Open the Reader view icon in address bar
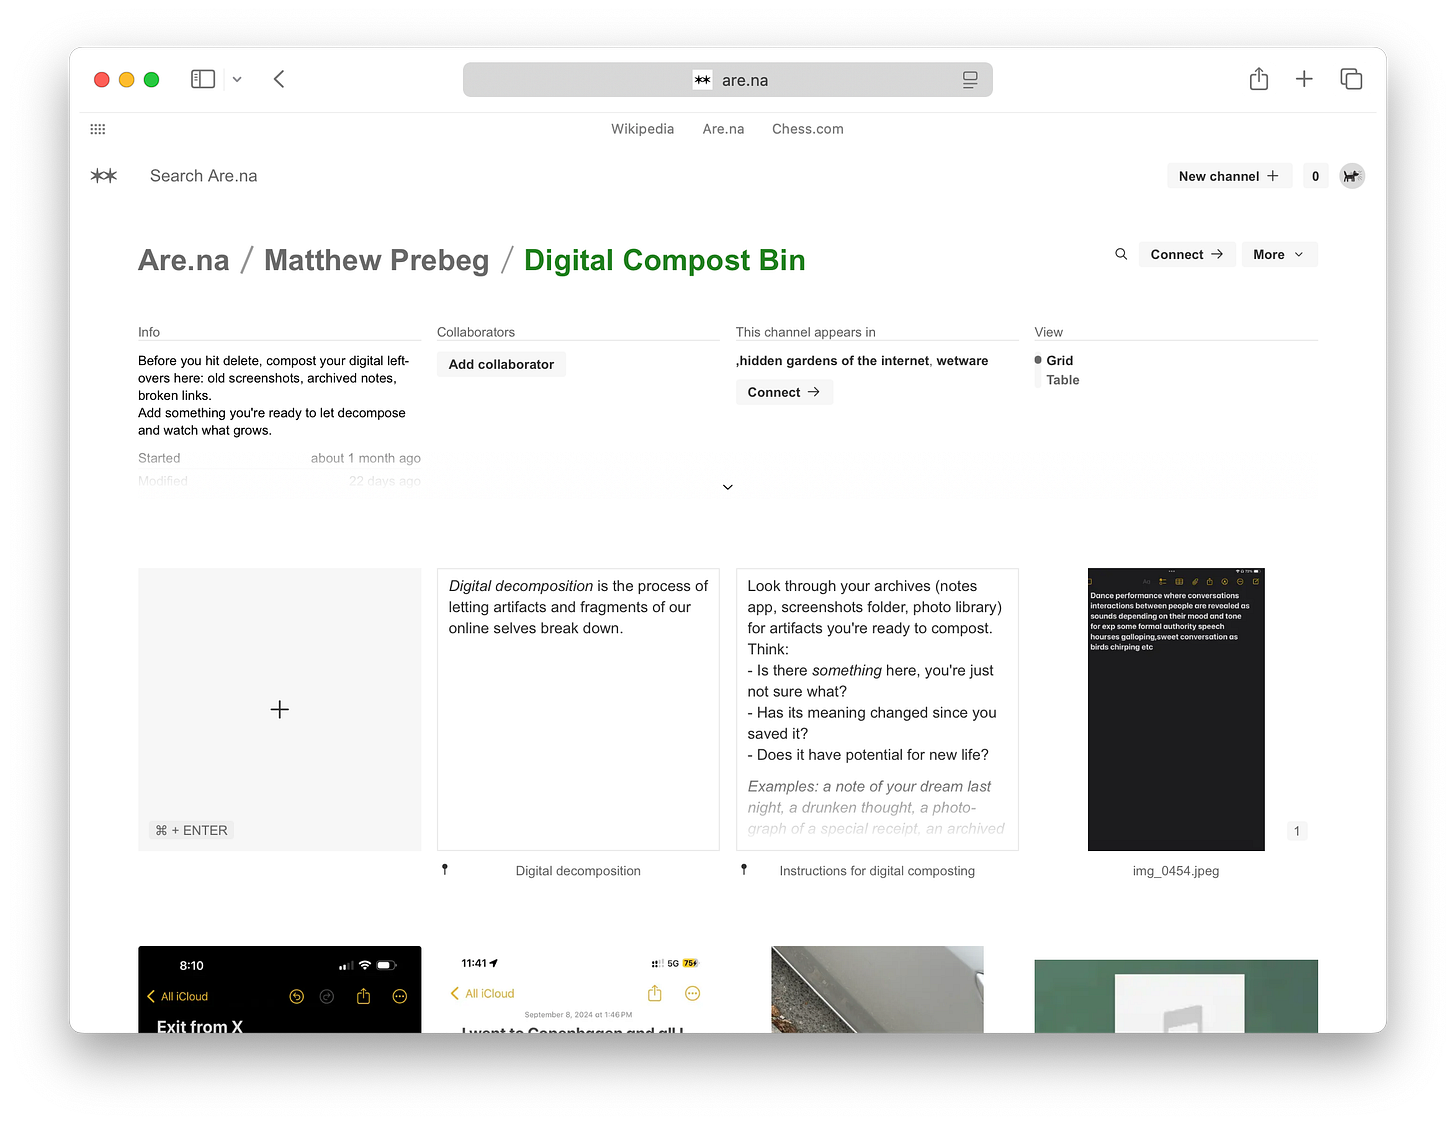This screenshot has height=1125, width=1456. pyautogui.click(x=970, y=80)
